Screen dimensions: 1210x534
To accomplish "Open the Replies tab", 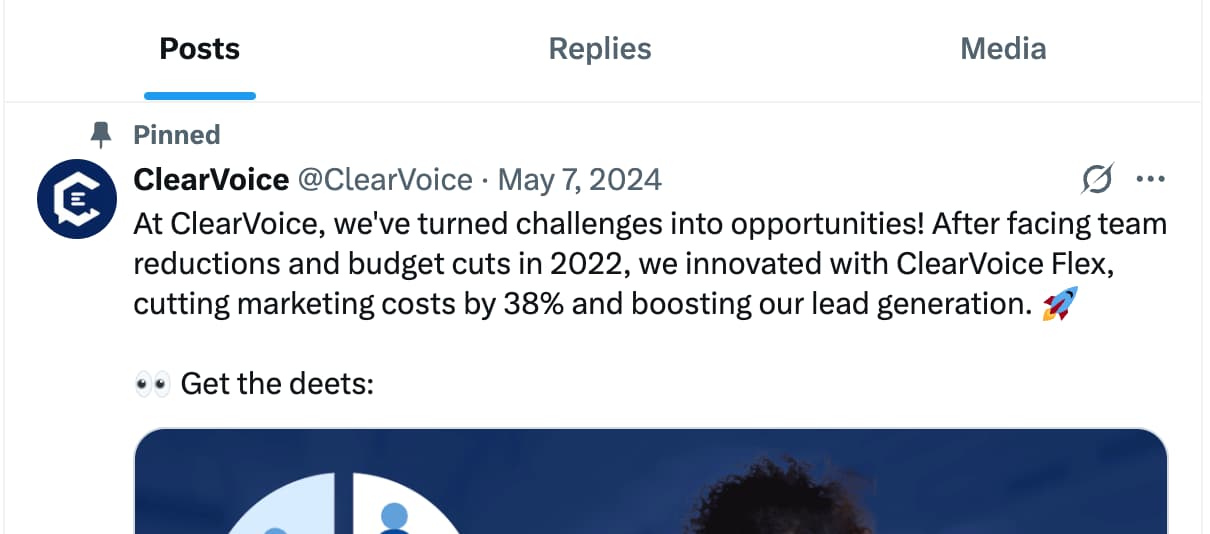I will (x=600, y=49).
